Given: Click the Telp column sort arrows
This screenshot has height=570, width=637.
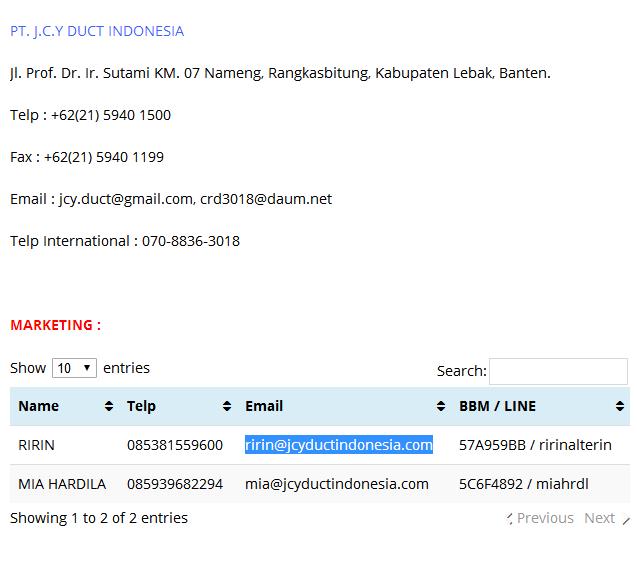Looking at the screenshot, I should pos(227,406).
